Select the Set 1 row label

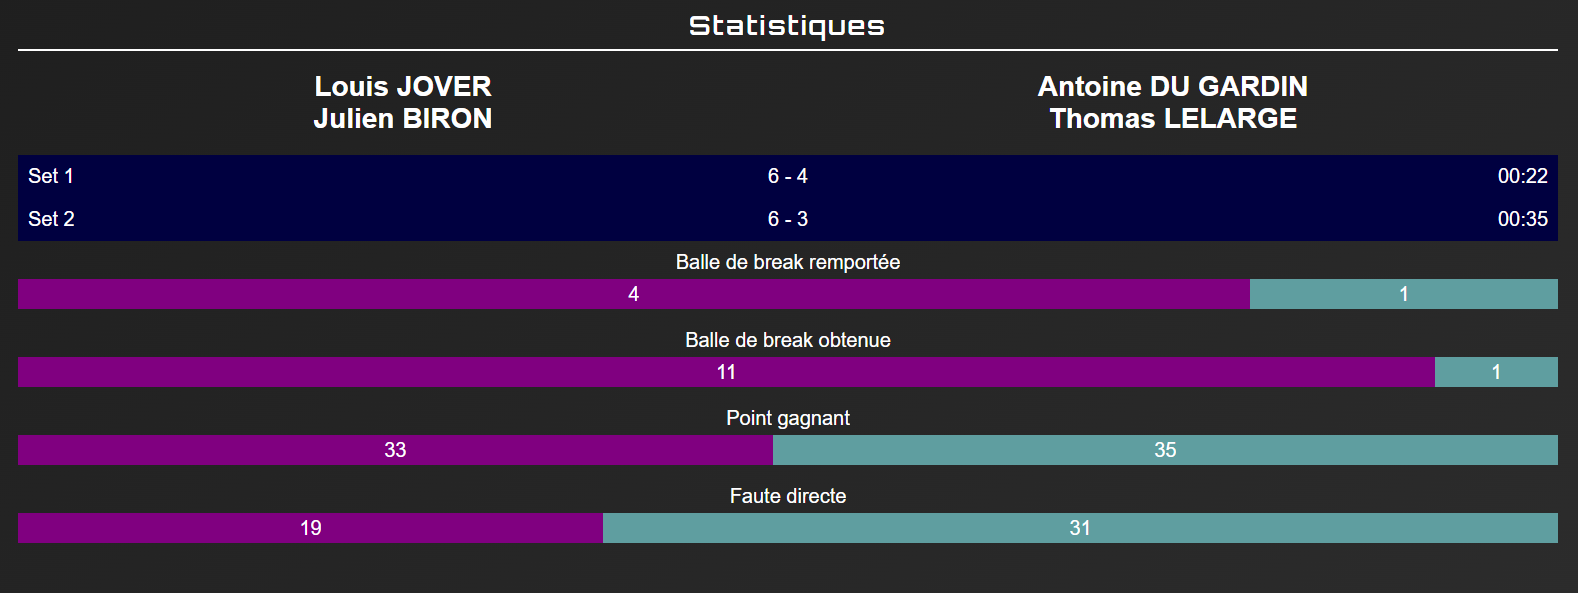tap(51, 176)
